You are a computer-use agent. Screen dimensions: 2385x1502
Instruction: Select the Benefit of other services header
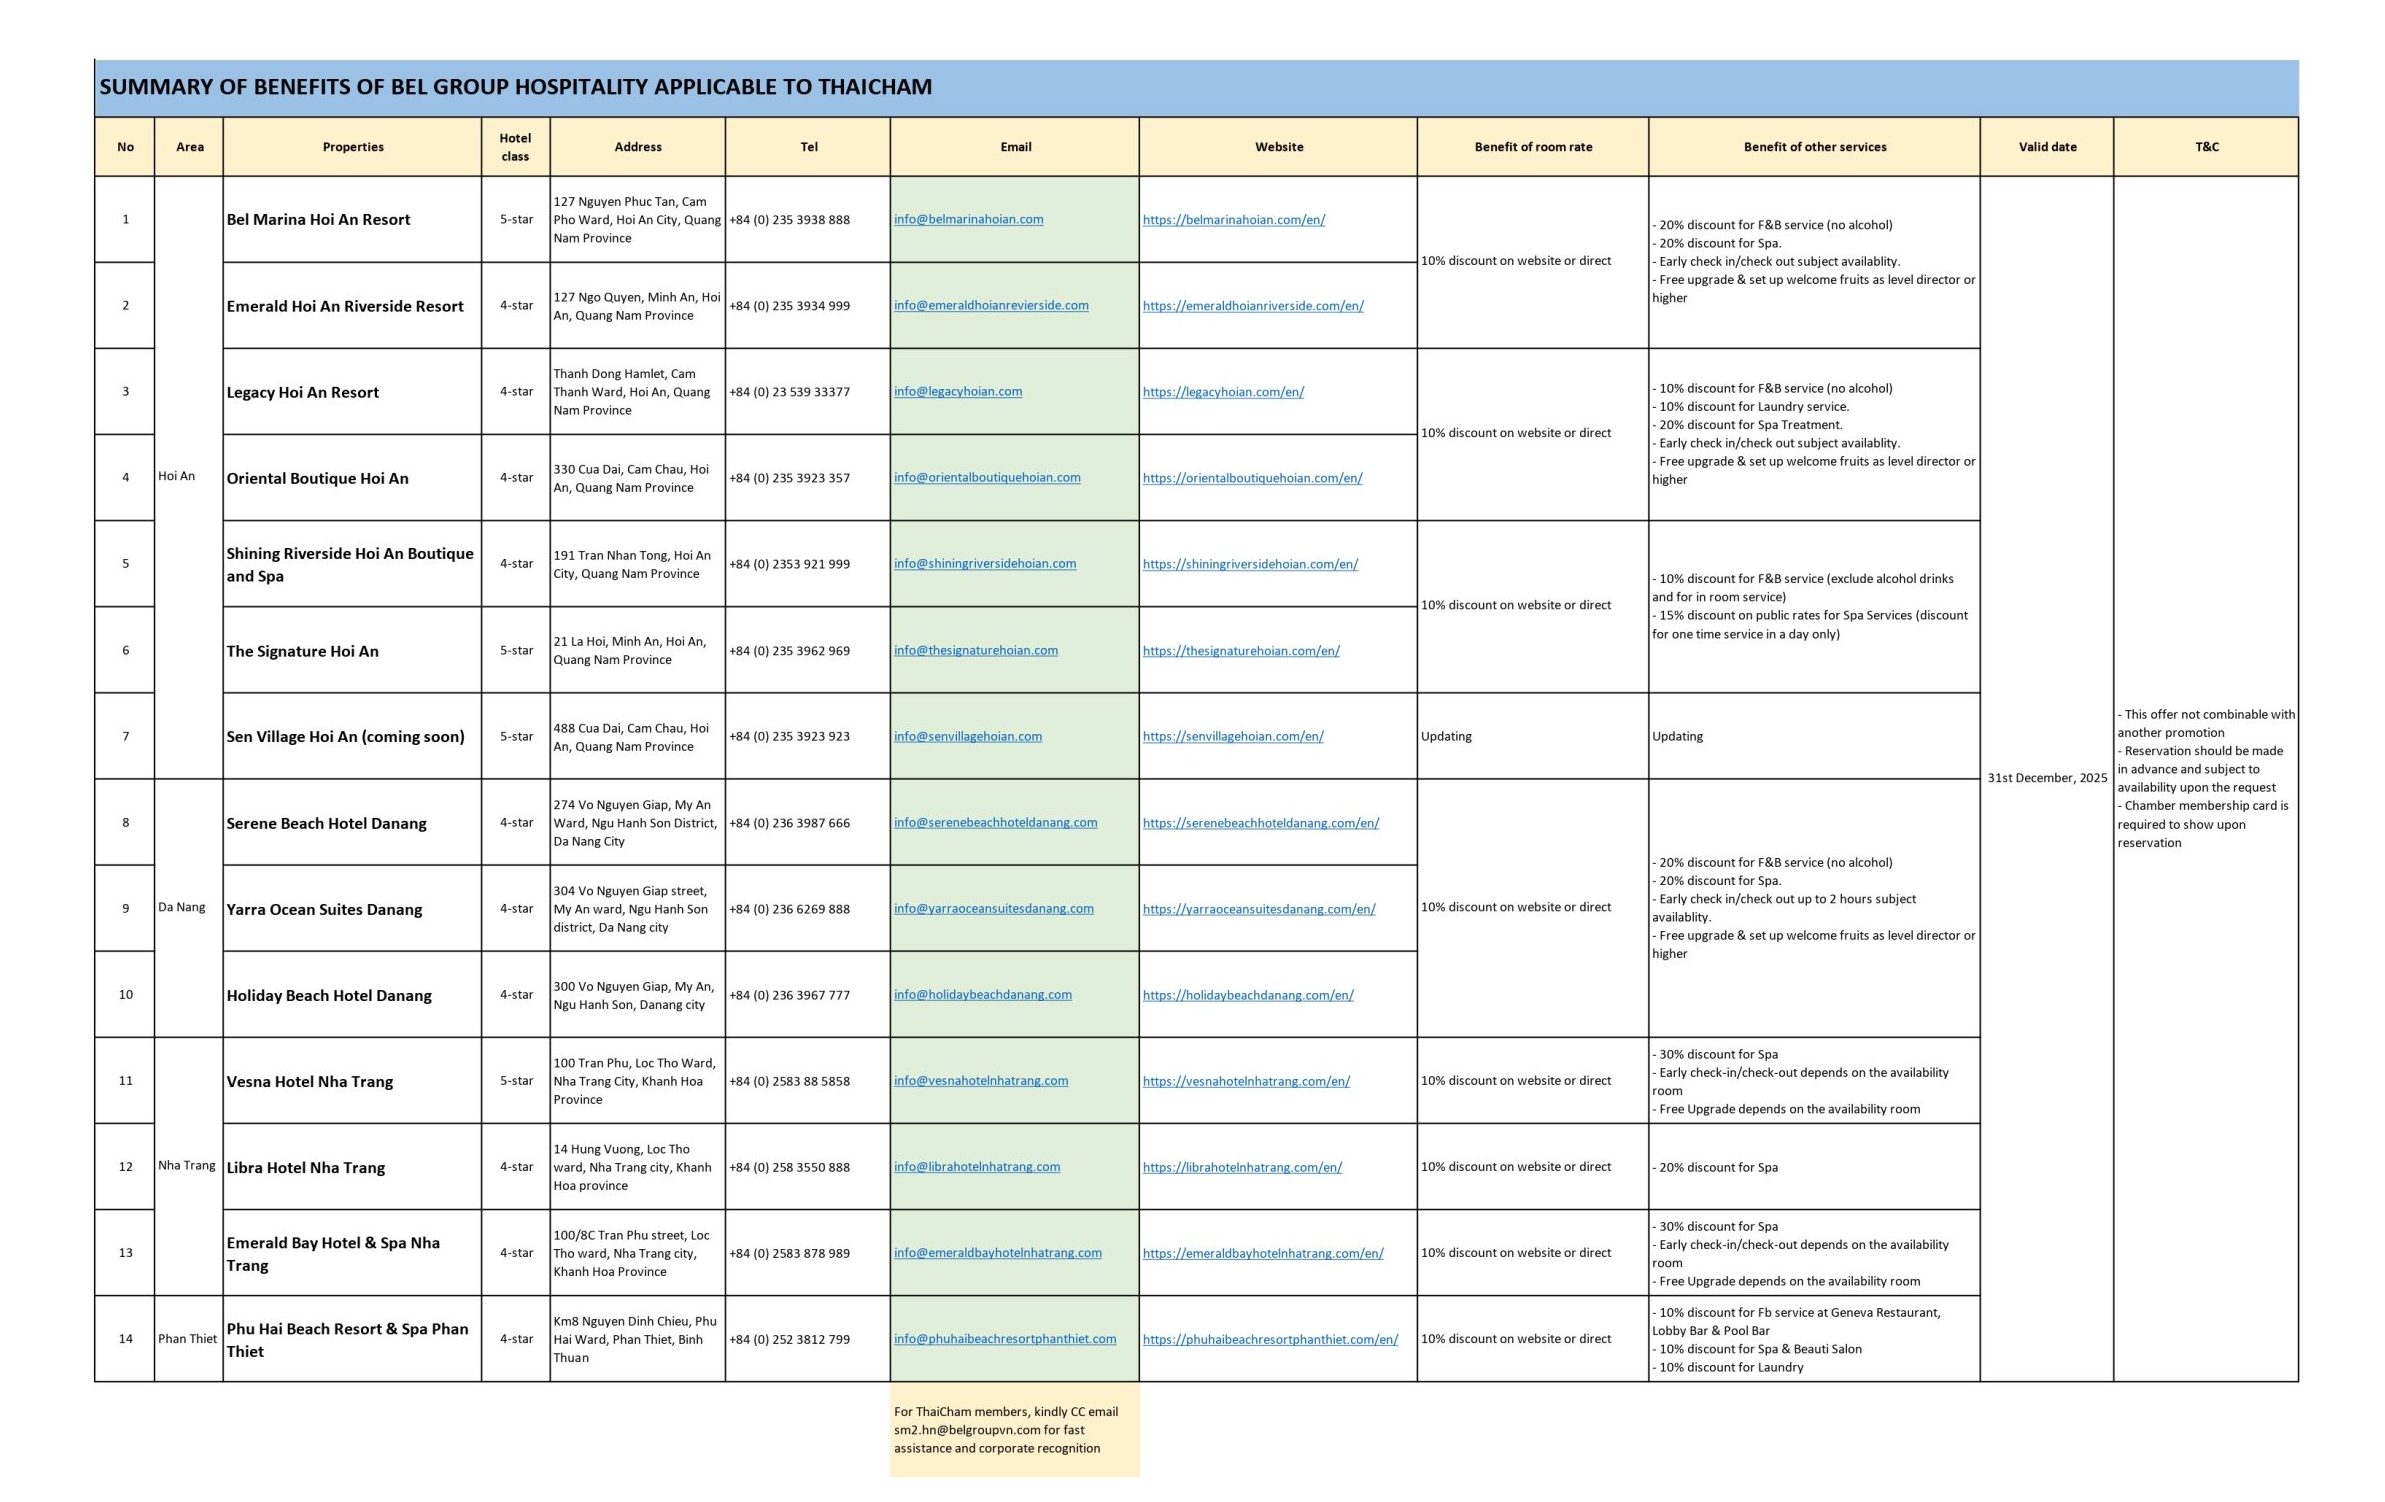(1814, 147)
